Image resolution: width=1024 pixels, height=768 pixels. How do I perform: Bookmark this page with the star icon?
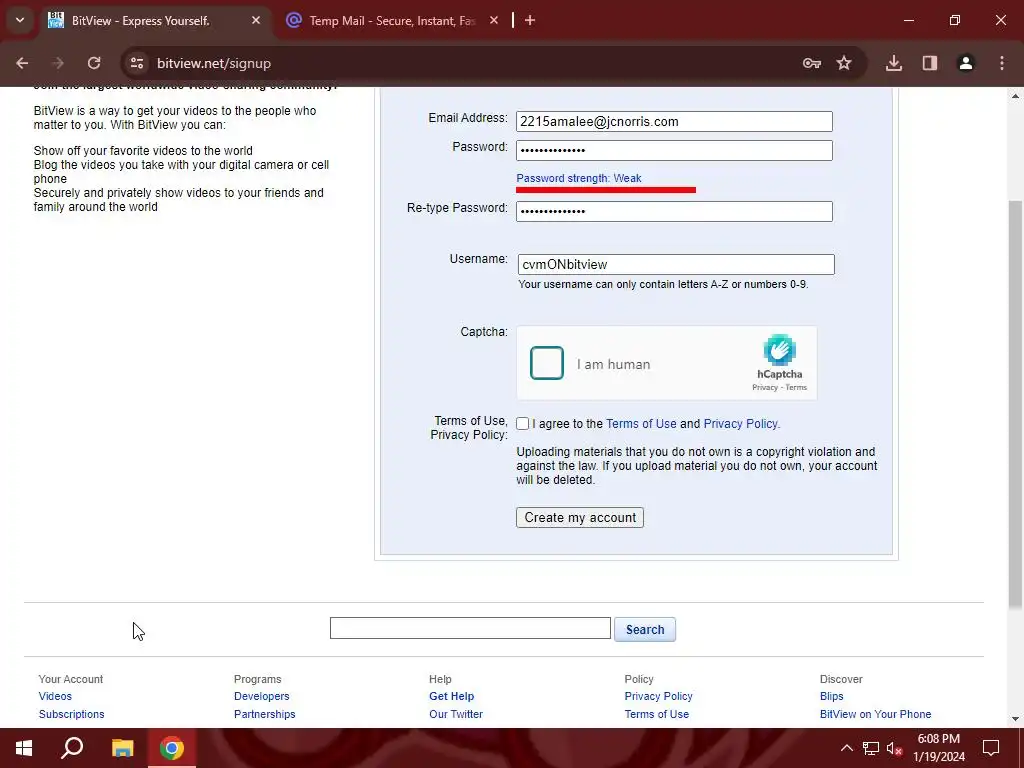(844, 63)
